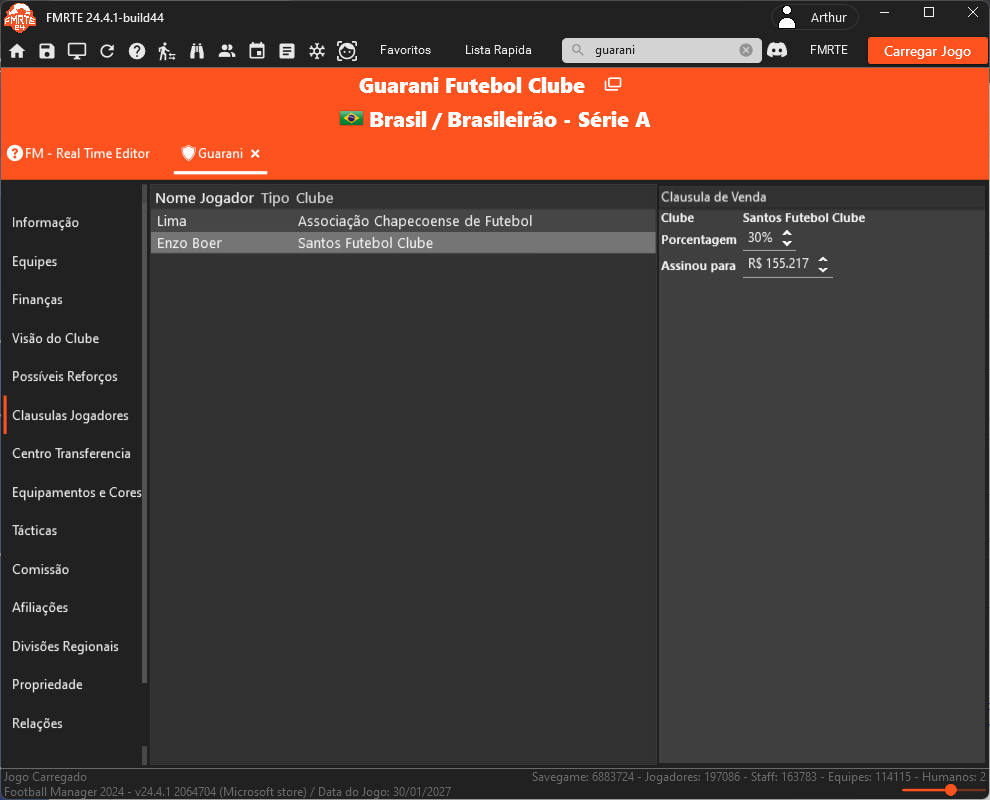Image resolution: width=990 pixels, height=800 pixels.
Task: Increase Assinou para value up arrow
Action: [823, 259]
